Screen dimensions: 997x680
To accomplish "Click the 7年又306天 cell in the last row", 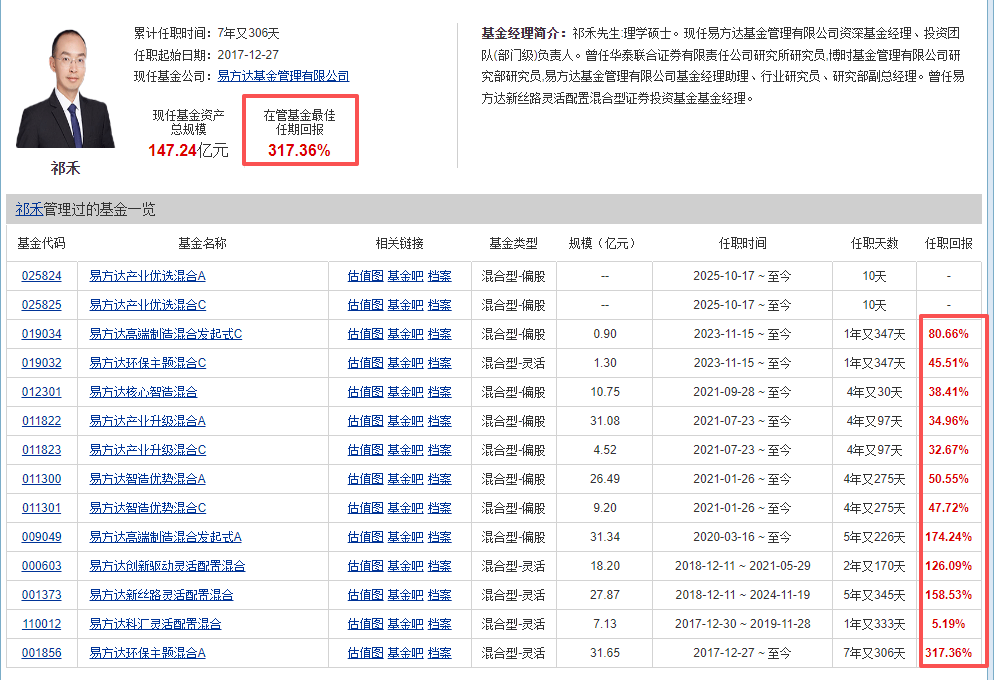I will (874, 653).
